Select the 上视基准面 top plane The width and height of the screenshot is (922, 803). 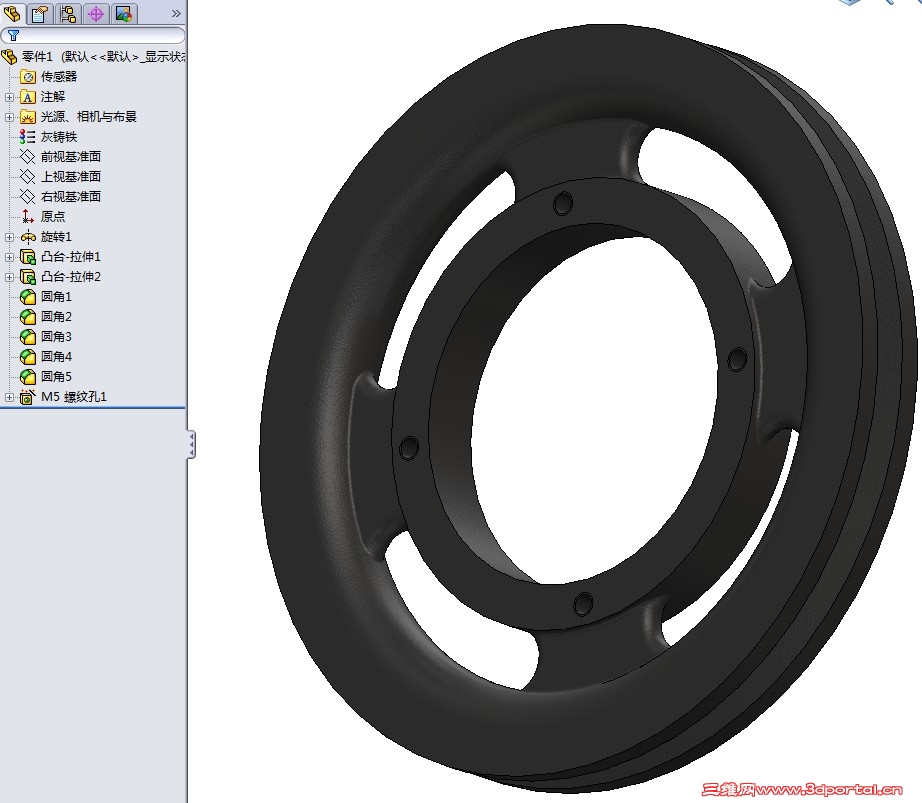coord(71,177)
